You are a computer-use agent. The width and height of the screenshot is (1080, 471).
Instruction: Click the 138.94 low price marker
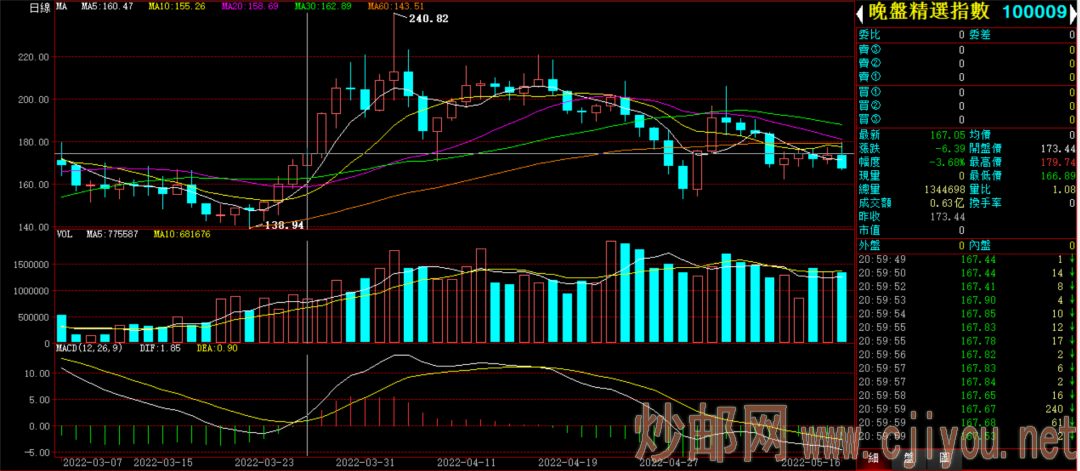coord(284,224)
